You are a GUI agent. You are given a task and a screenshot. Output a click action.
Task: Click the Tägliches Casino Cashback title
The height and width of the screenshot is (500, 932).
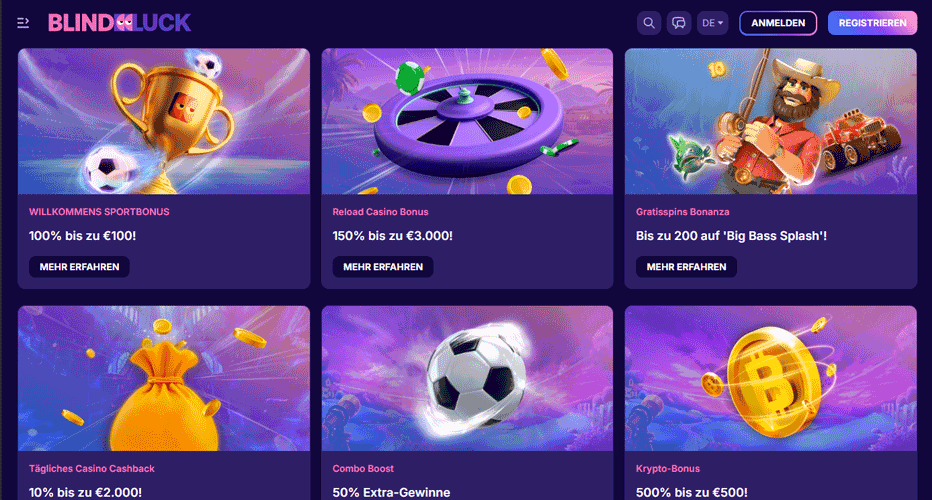point(92,468)
